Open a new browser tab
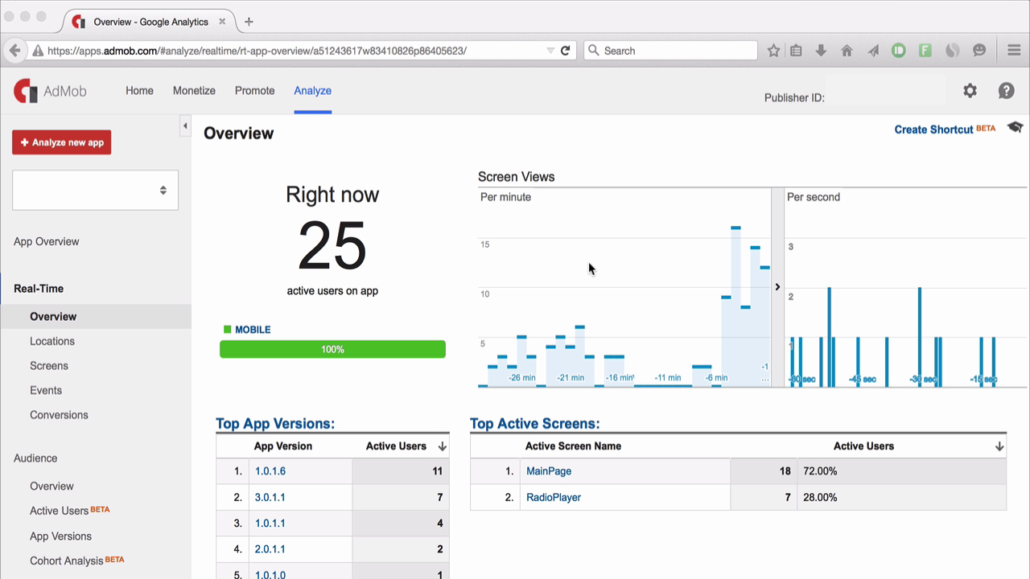This screenshot has height=579, width=1030. point(249,22)
